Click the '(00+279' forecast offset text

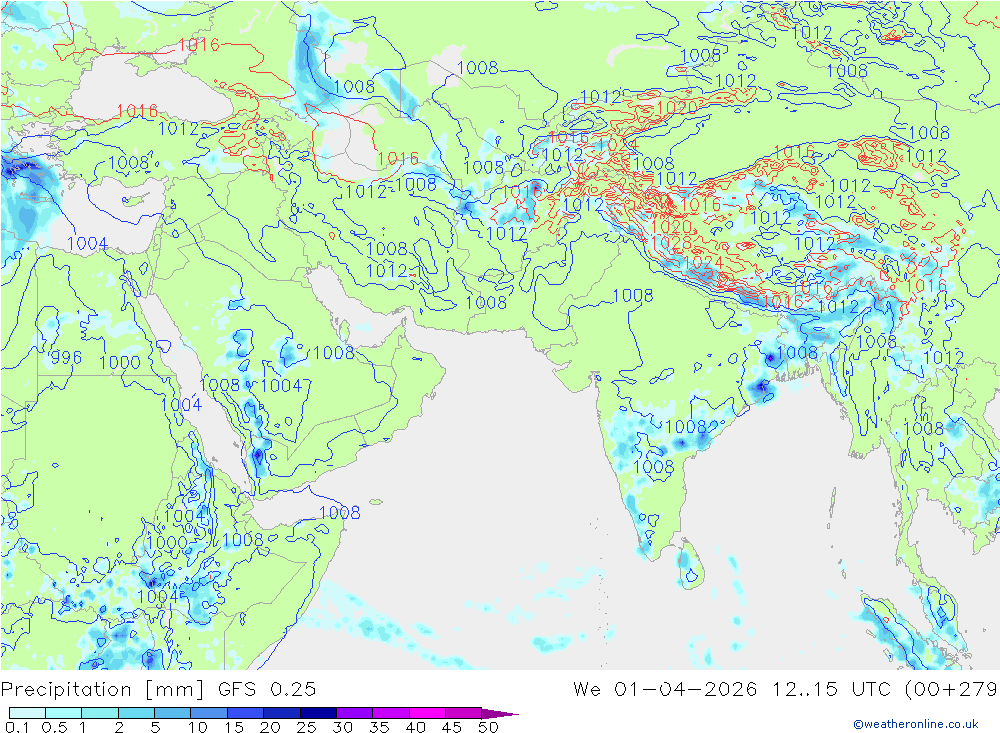(x=951, y=689)
